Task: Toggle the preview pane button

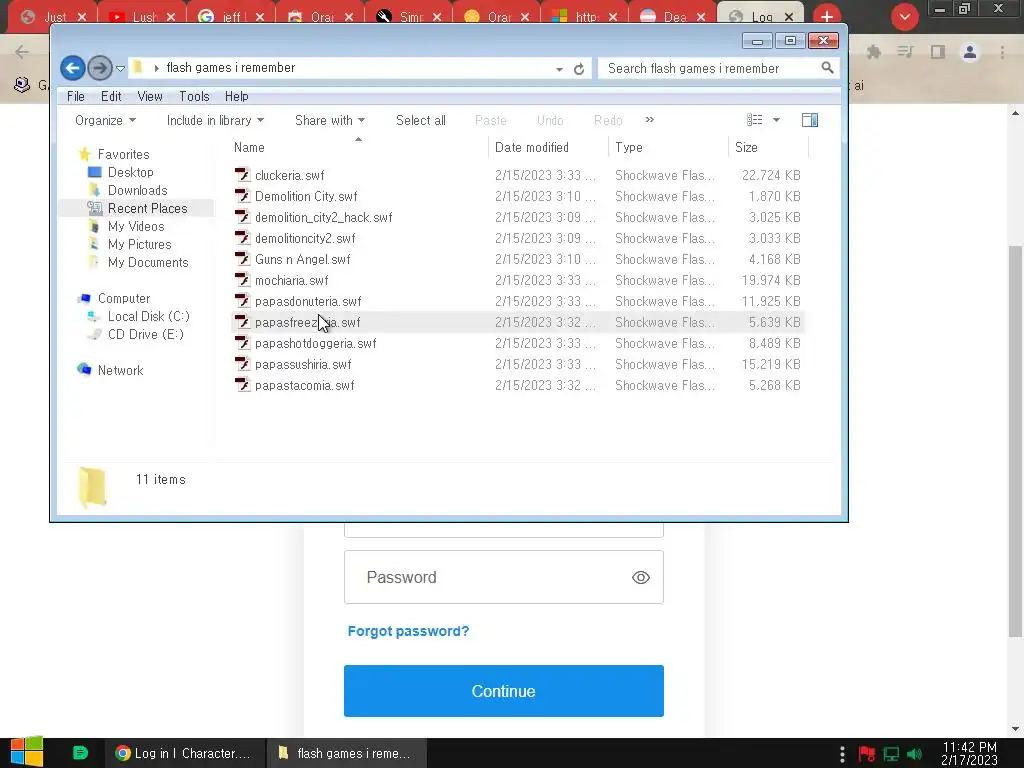Action: 810,120
